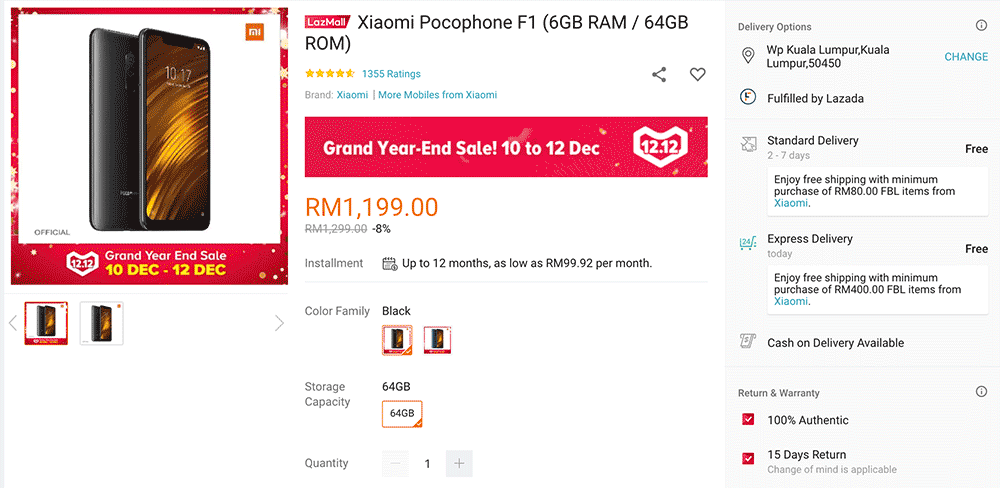This screenshot has width=1000, height=488.
Task: Click CHANGE to update delivery address
Action: [966, 57]
